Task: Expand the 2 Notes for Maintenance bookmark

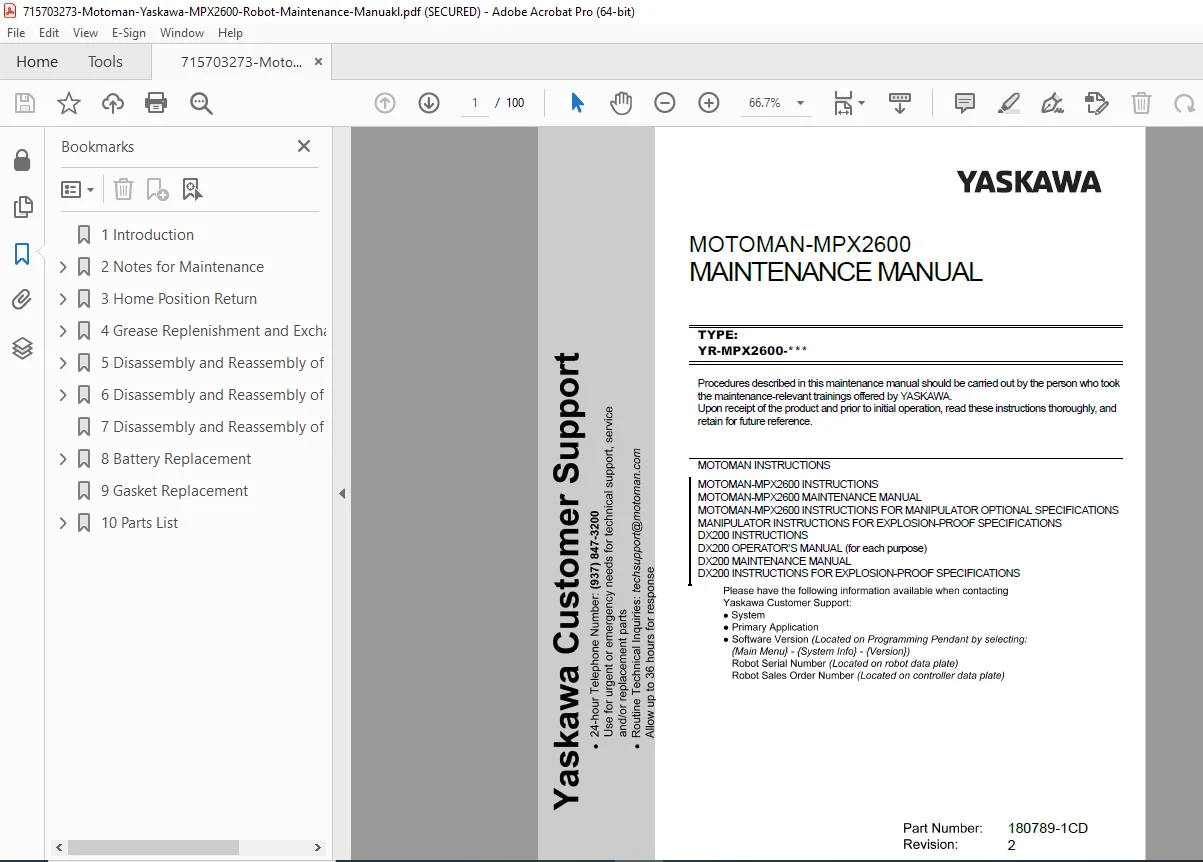Action: coord(63,267)
